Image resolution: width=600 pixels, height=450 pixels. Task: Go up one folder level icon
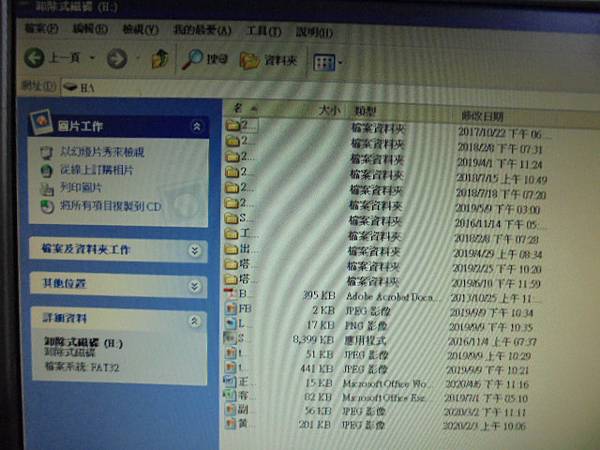[160, 59]
